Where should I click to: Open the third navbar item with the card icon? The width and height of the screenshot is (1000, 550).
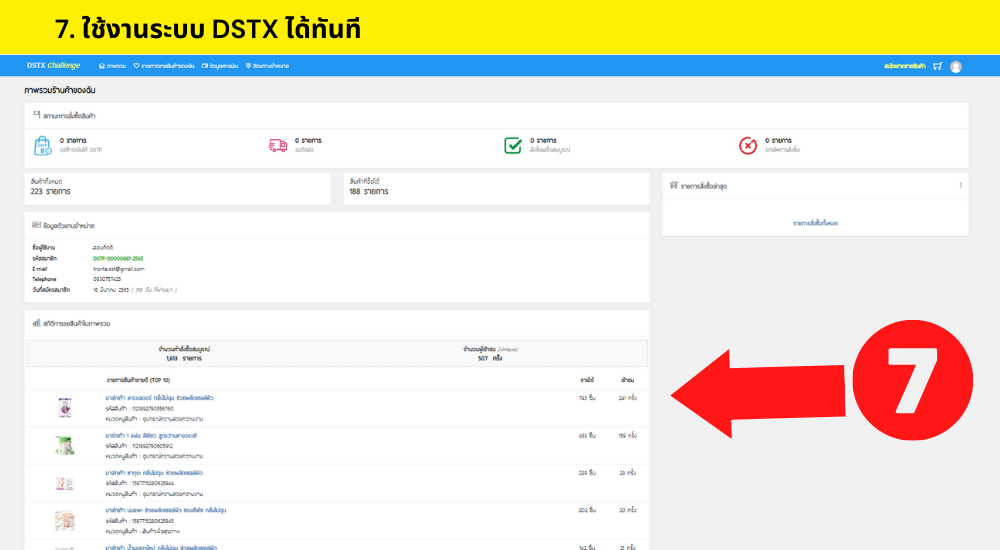(220, 66)
